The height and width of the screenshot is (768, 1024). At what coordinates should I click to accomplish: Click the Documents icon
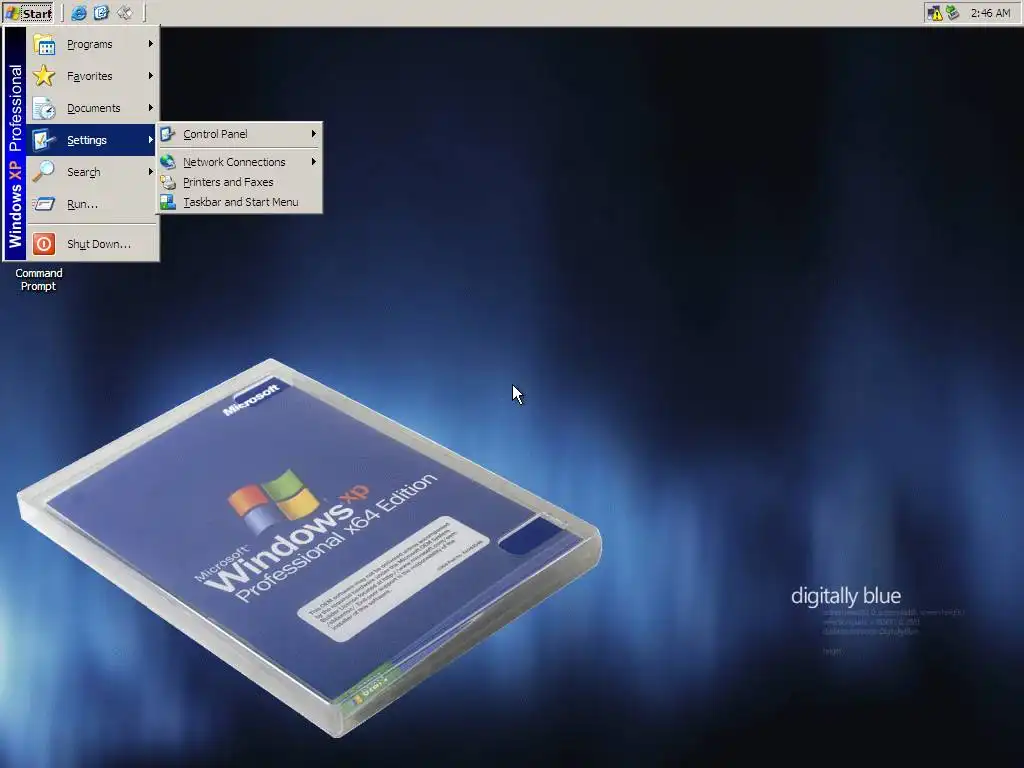point(44,108)
